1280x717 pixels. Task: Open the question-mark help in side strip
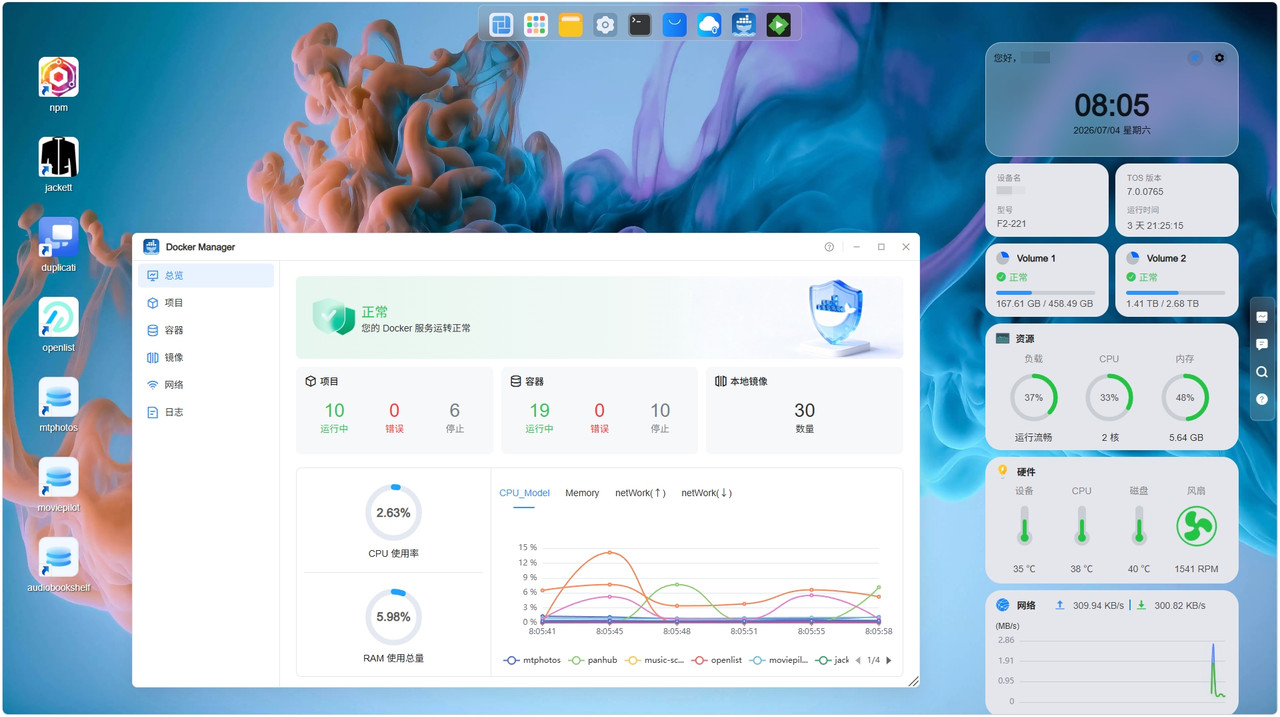point(1262,399)
